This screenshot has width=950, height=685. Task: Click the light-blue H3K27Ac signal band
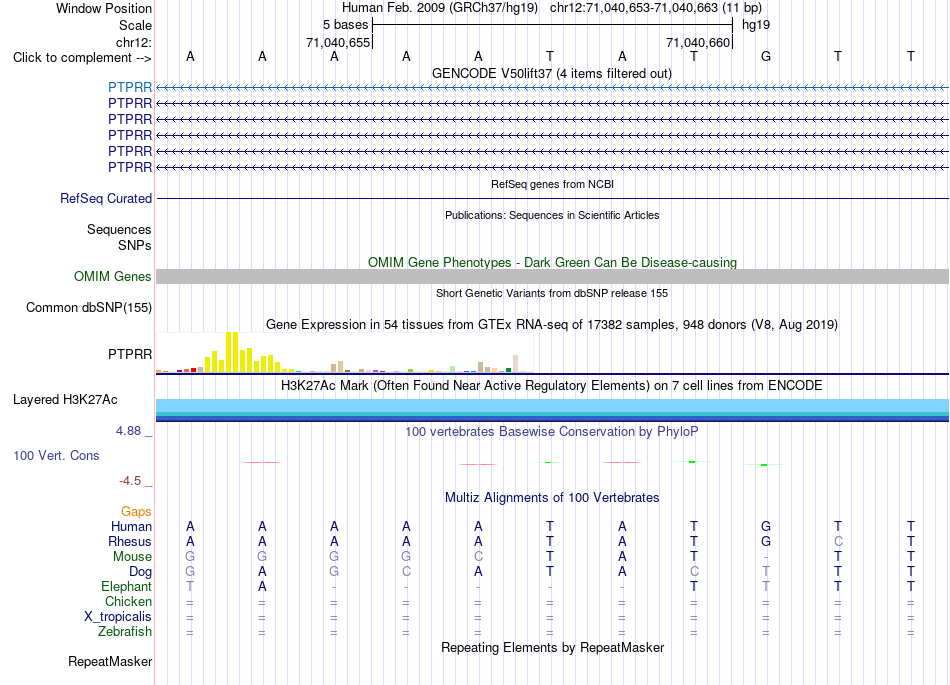(x=552, y=405)
